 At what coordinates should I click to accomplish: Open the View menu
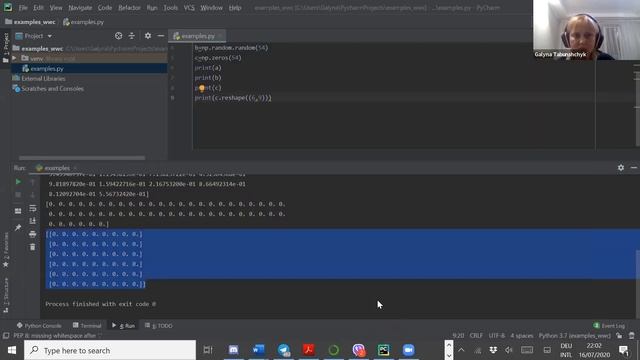(x=56, y=8)
